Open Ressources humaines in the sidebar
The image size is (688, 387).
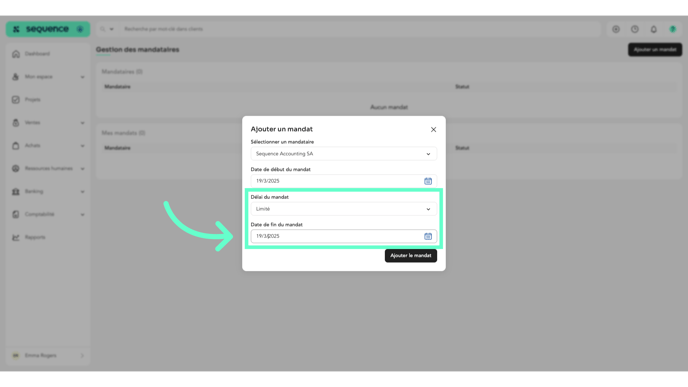[x=49, y=168]
